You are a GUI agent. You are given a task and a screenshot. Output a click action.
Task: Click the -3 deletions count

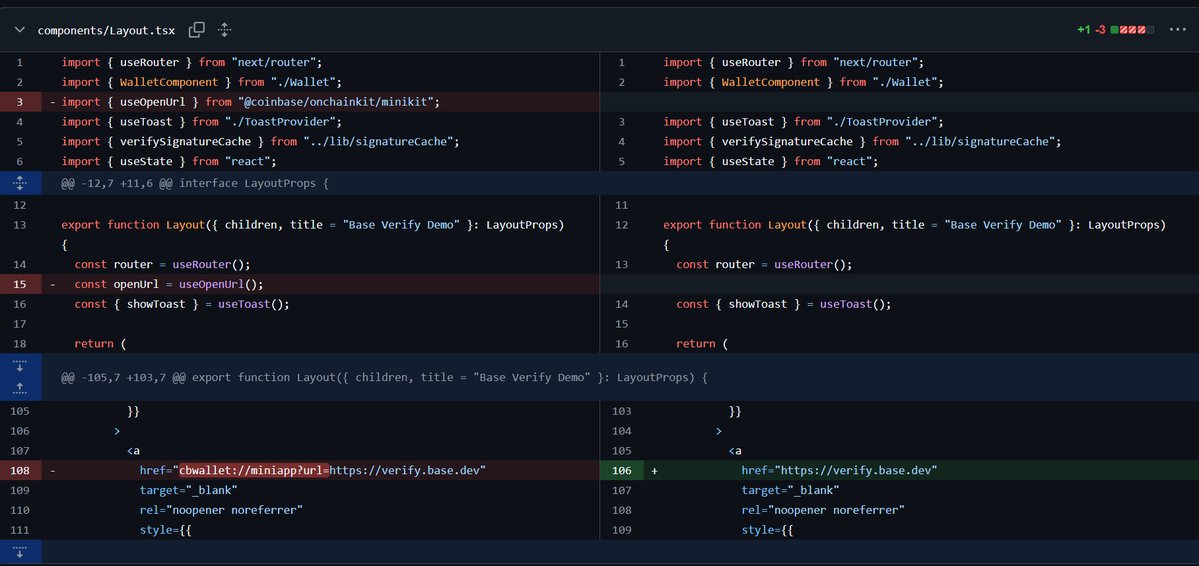click(1100, 30)
